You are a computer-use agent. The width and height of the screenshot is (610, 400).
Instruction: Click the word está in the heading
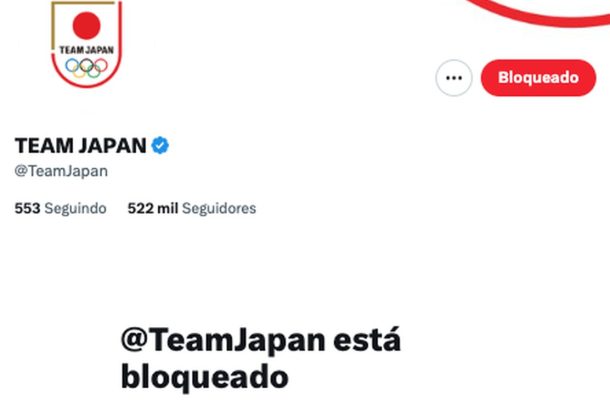[367, 340]
